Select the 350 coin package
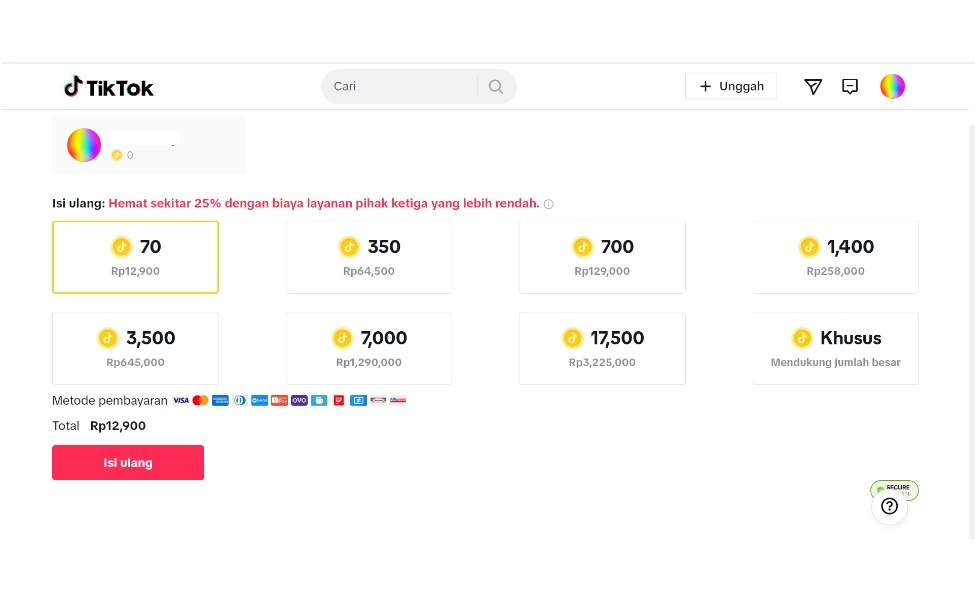Viewport: 975px width, 600px height. pyautogui.click(x=368, y=257)
